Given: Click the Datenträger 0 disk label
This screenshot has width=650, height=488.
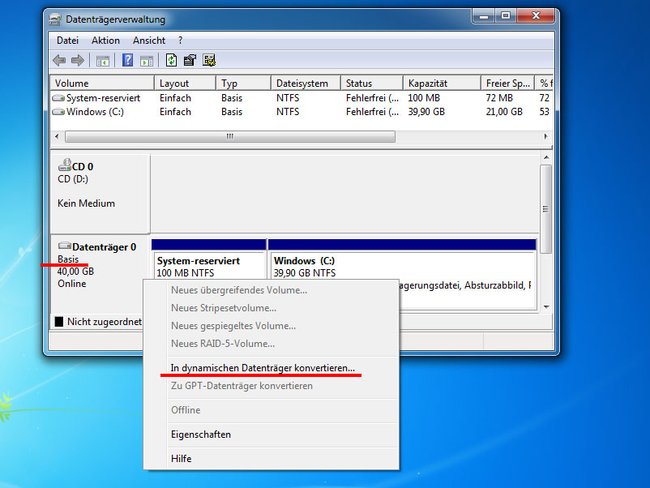Looking at the screenshot, I should [104, 247].
